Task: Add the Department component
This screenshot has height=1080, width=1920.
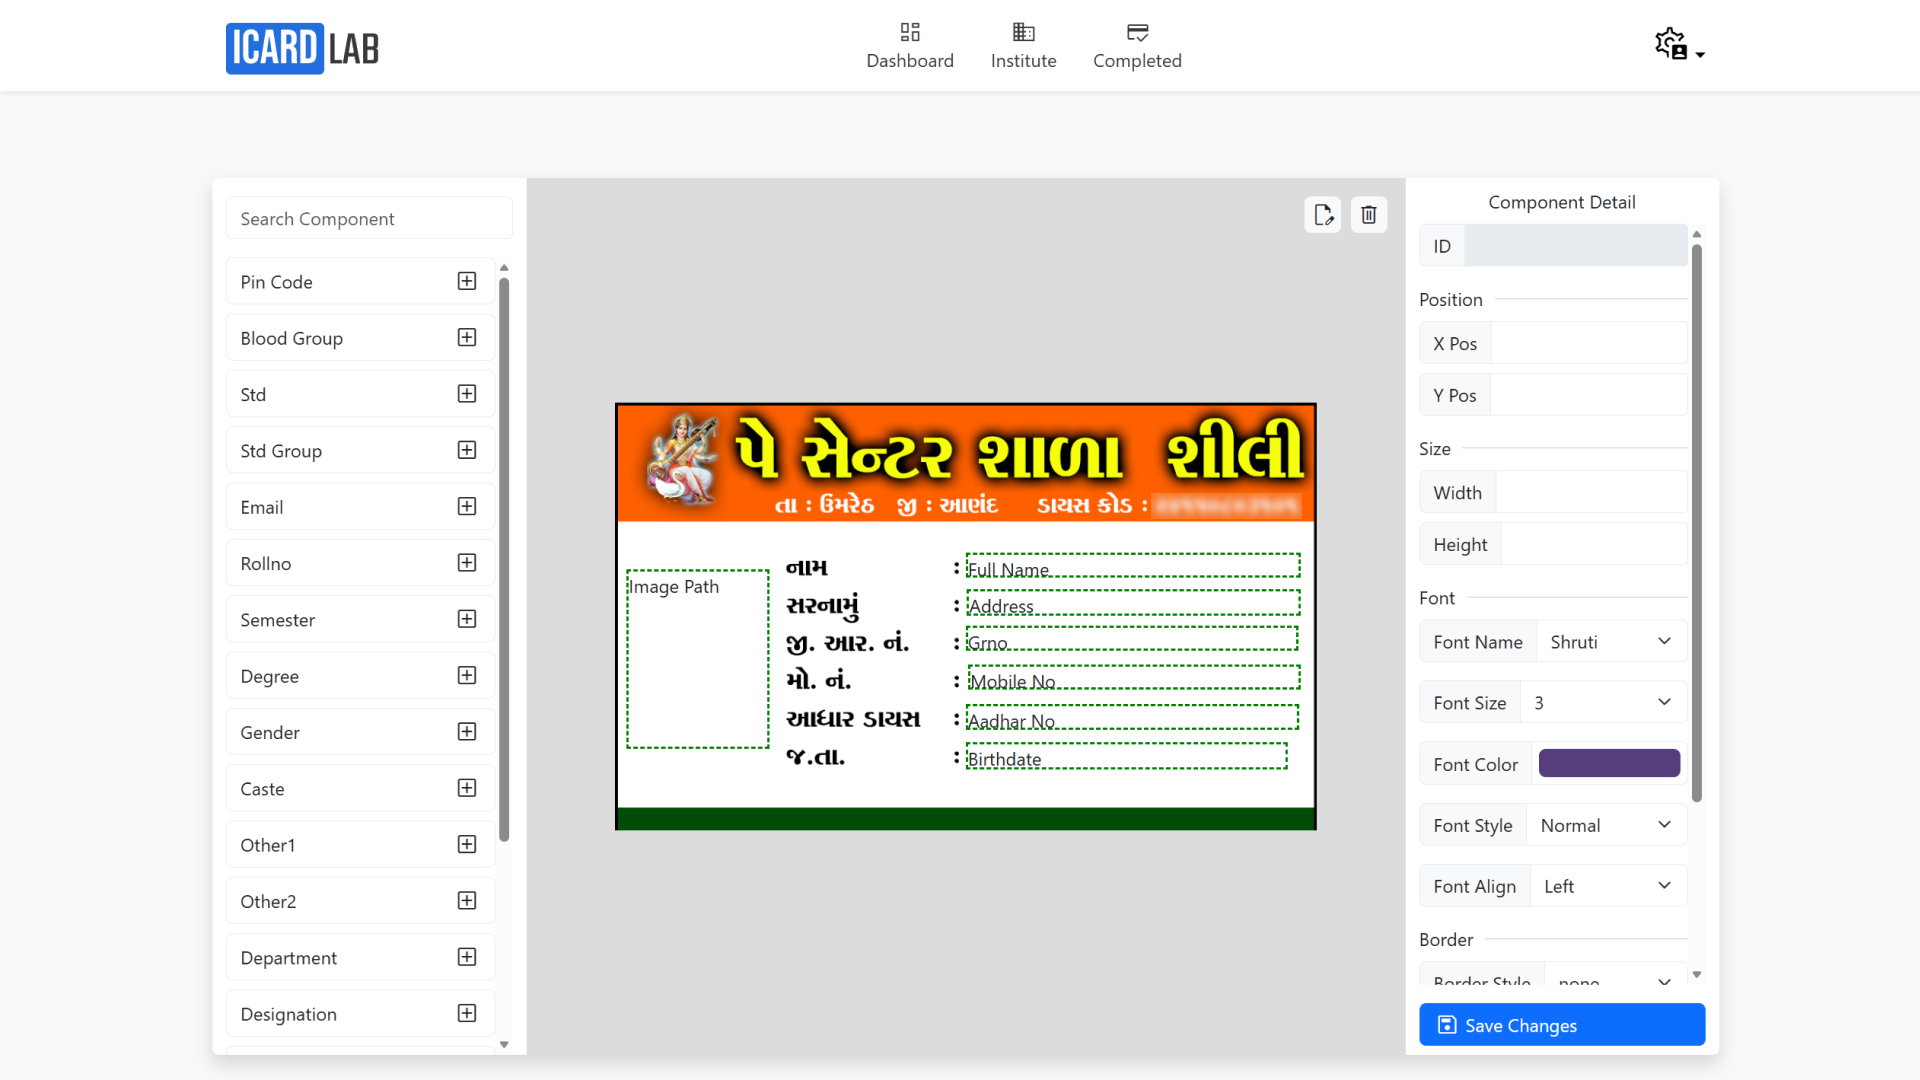Action: point(467,957)
